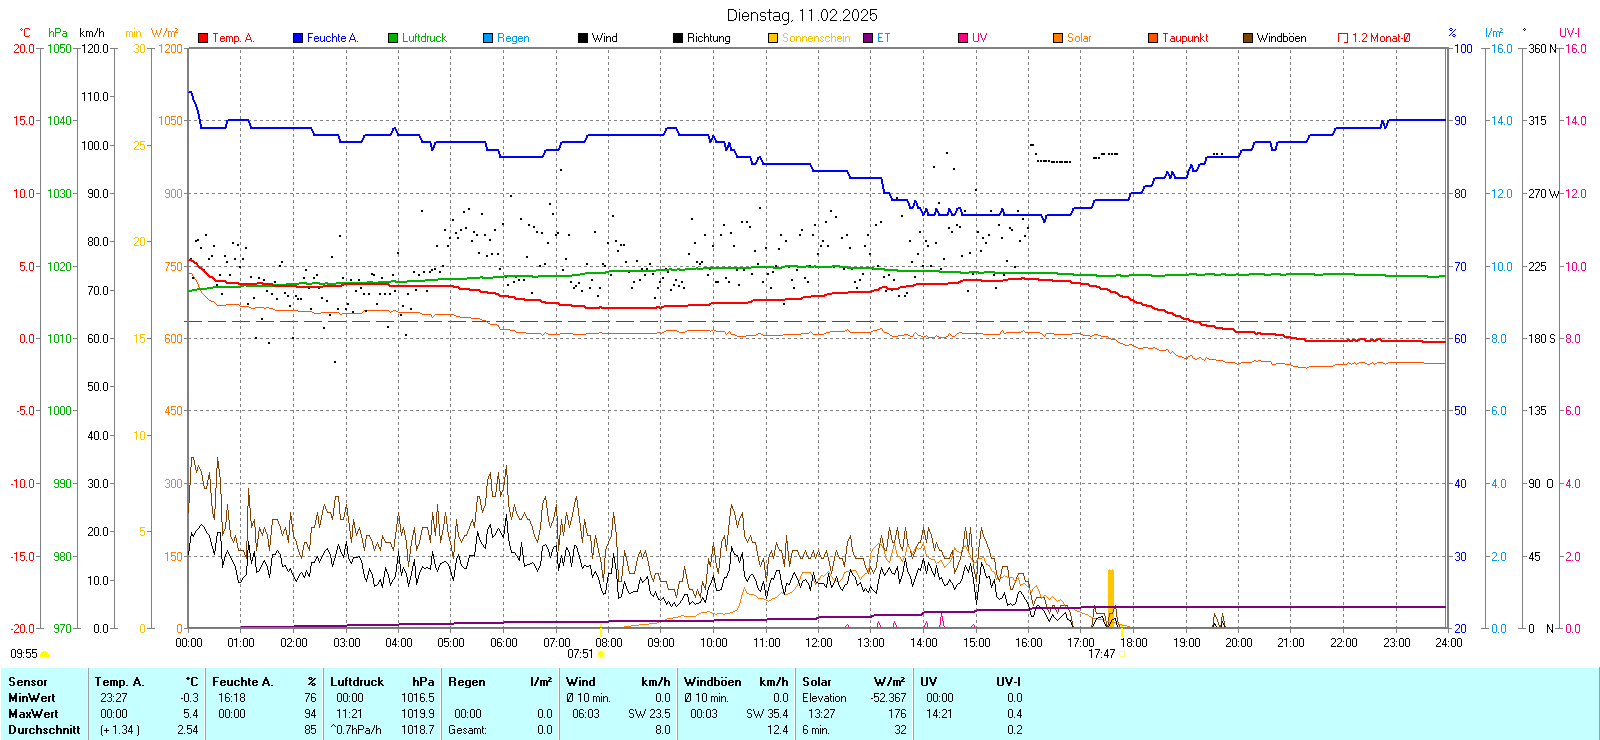Click the Luftdruck column header in table
The image size is (1600, 740).
[357, 682]
